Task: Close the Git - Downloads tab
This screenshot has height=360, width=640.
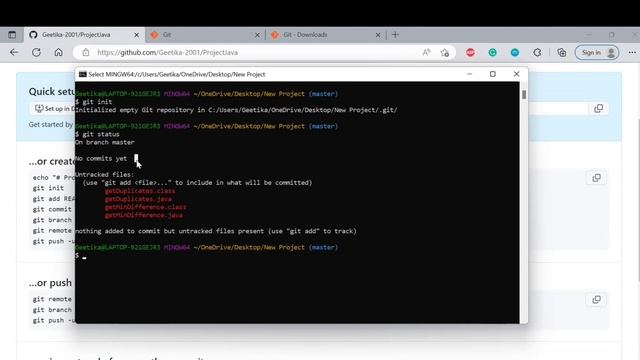Action: click(378, 35)
